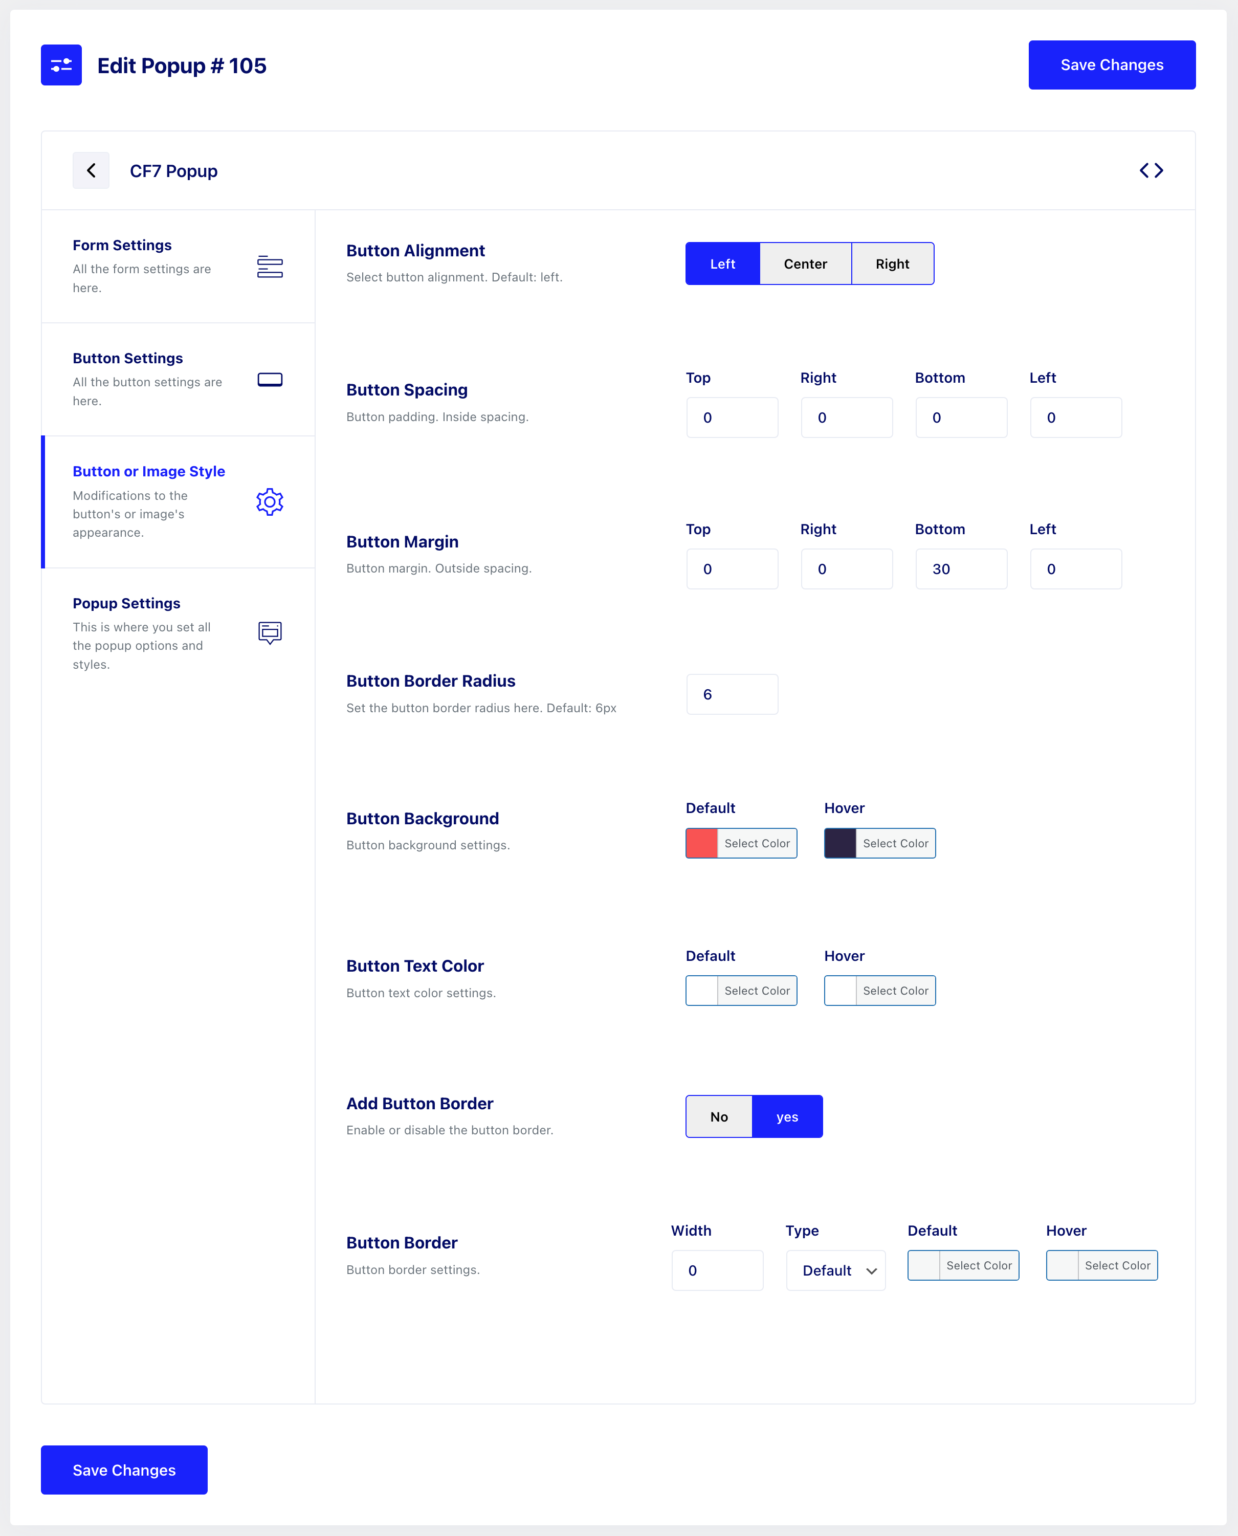Disable button border by choosing No
The width and height of the screenshot is (1238, 1536).
tap(719, 1117)
